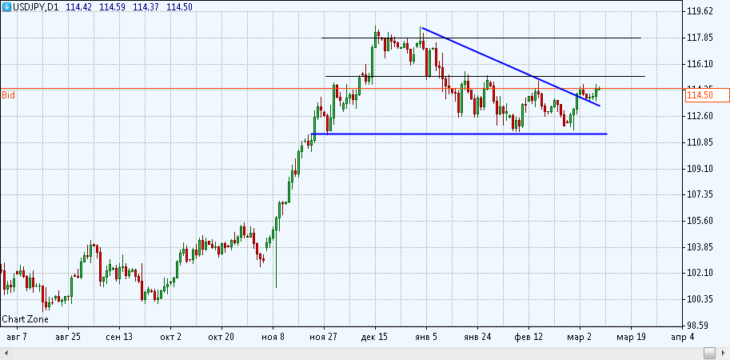Viewport: 730px width, 360px height.
Task: Click the 105.60 price axis label
Action: coord(700,221)
